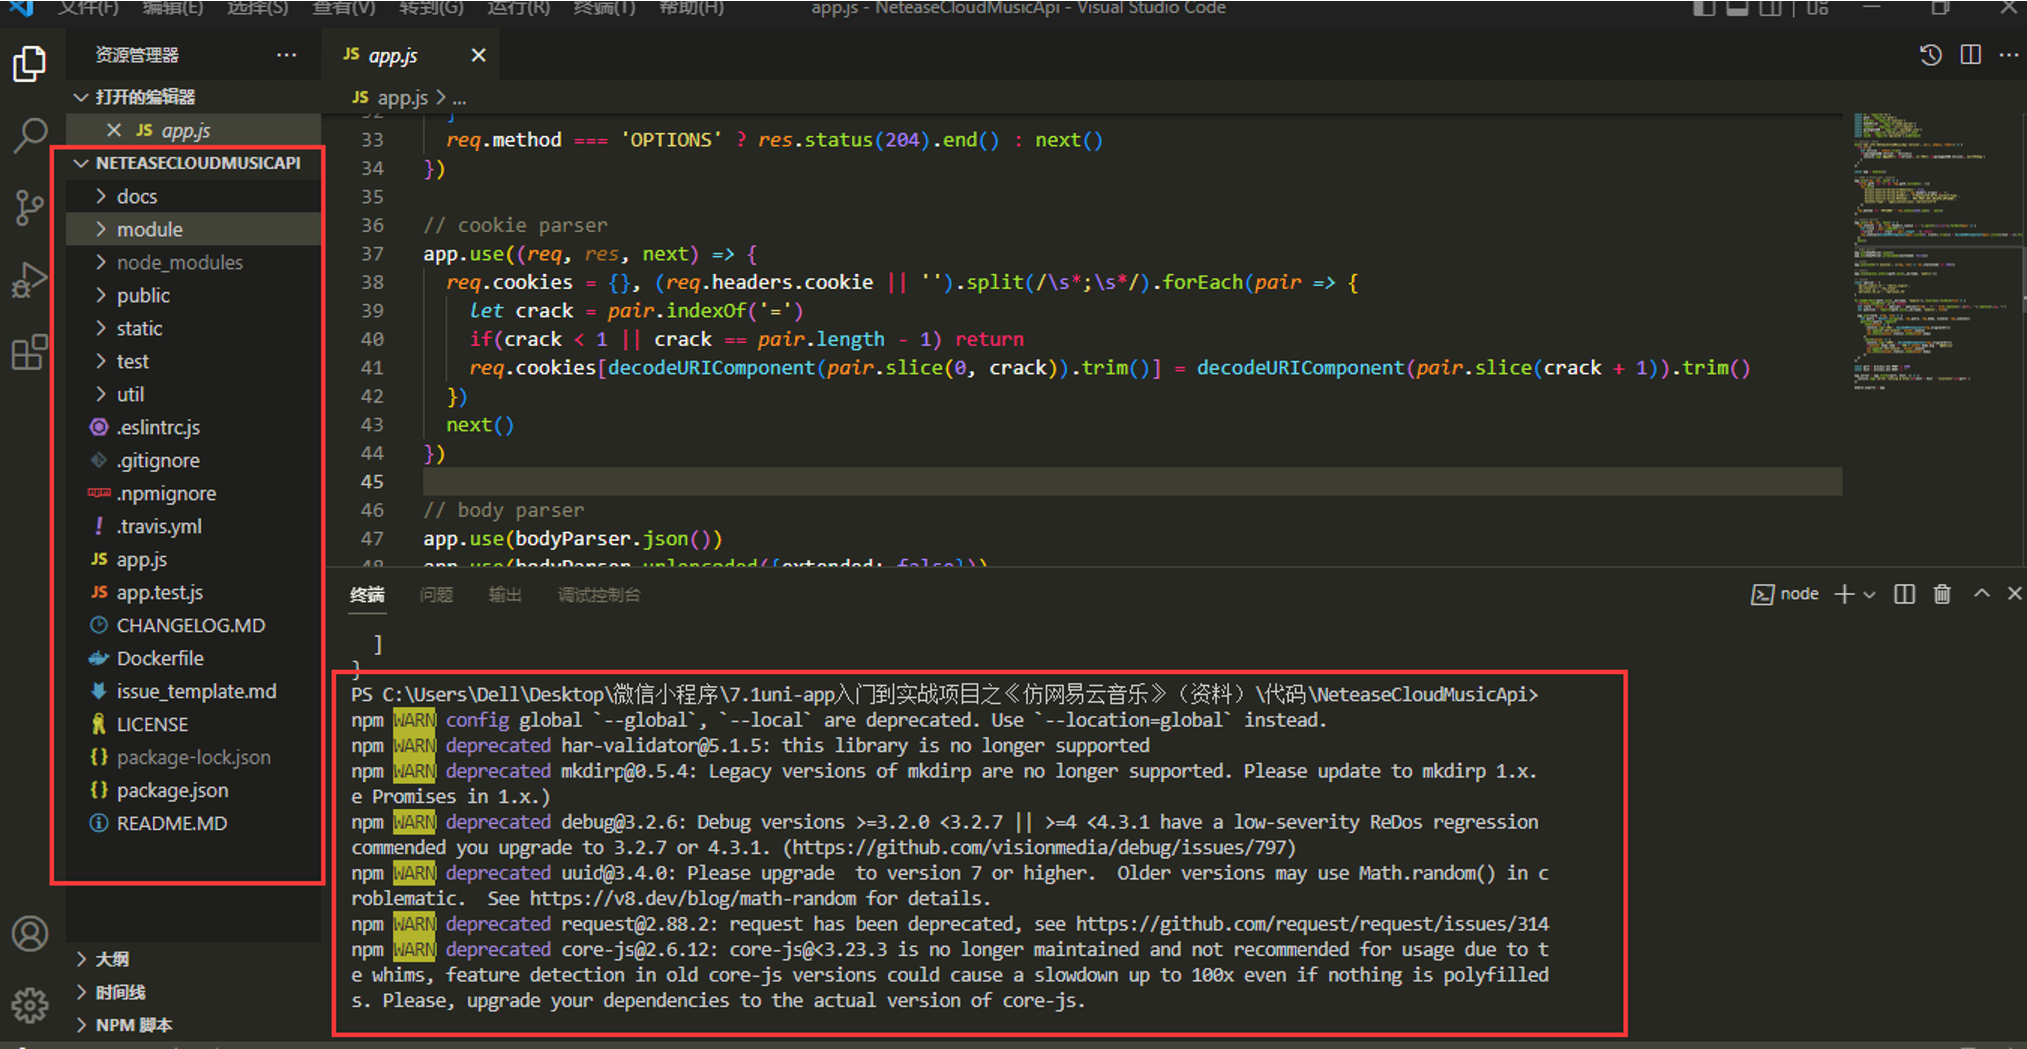
Task: Close app.js in open editors list
Action: pyautogui.click(x=113, y=130)
